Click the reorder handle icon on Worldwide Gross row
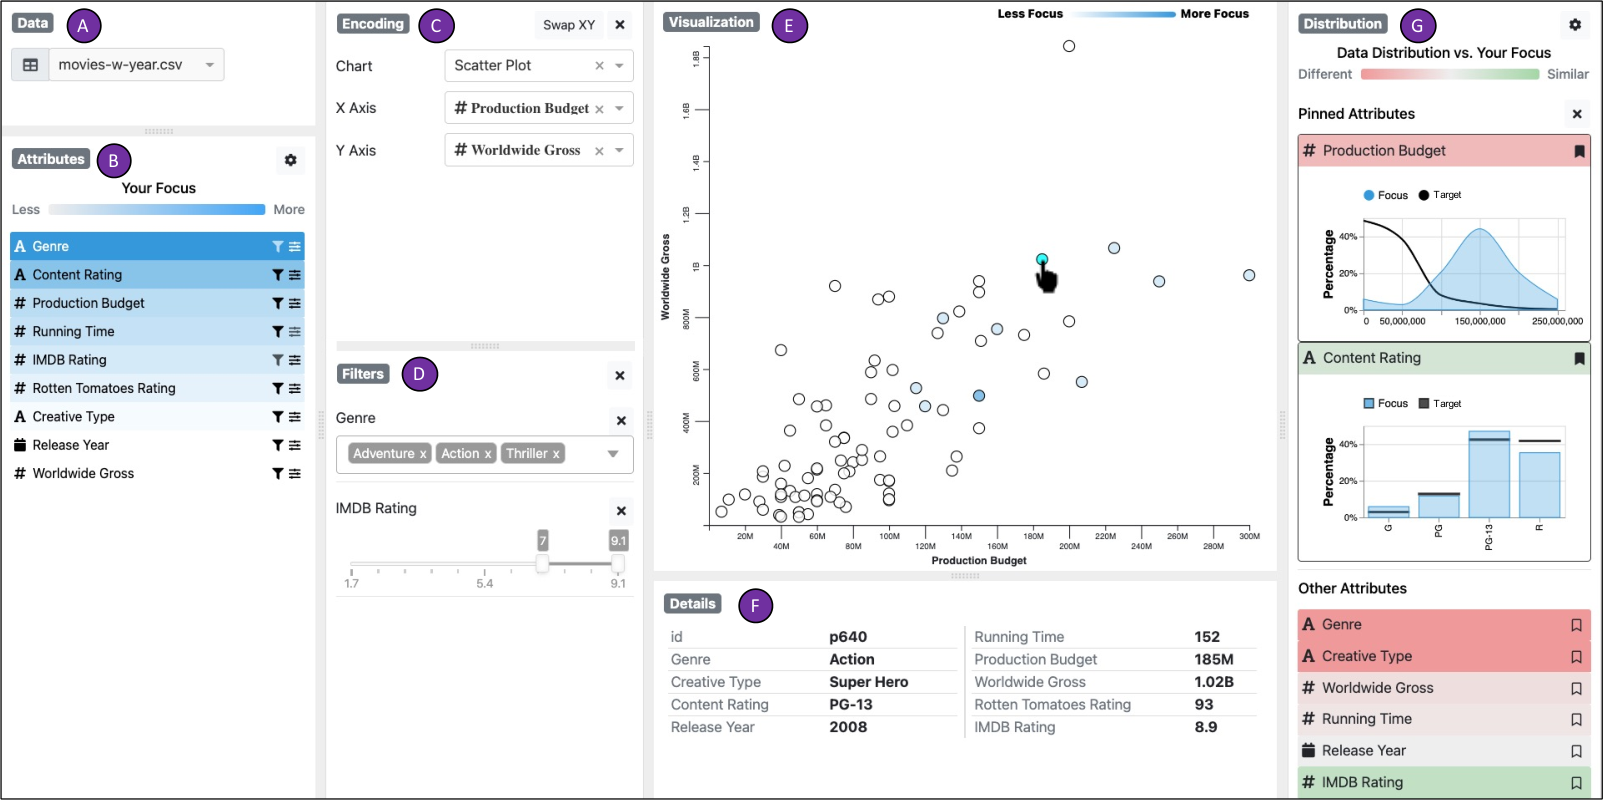Image resolution: width=1604 pixels, height=800 pixels. click(x=295, y=473)
